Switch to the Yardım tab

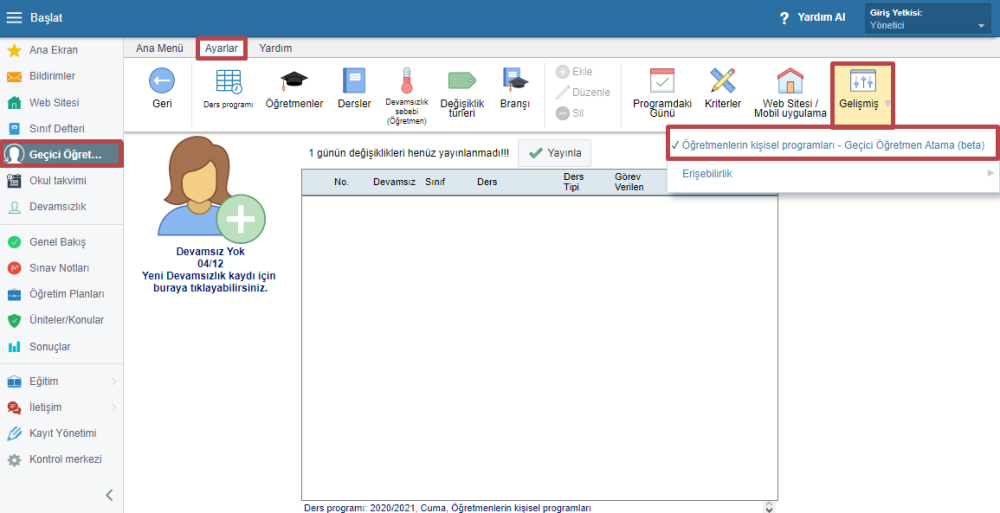tap(276, 48)
